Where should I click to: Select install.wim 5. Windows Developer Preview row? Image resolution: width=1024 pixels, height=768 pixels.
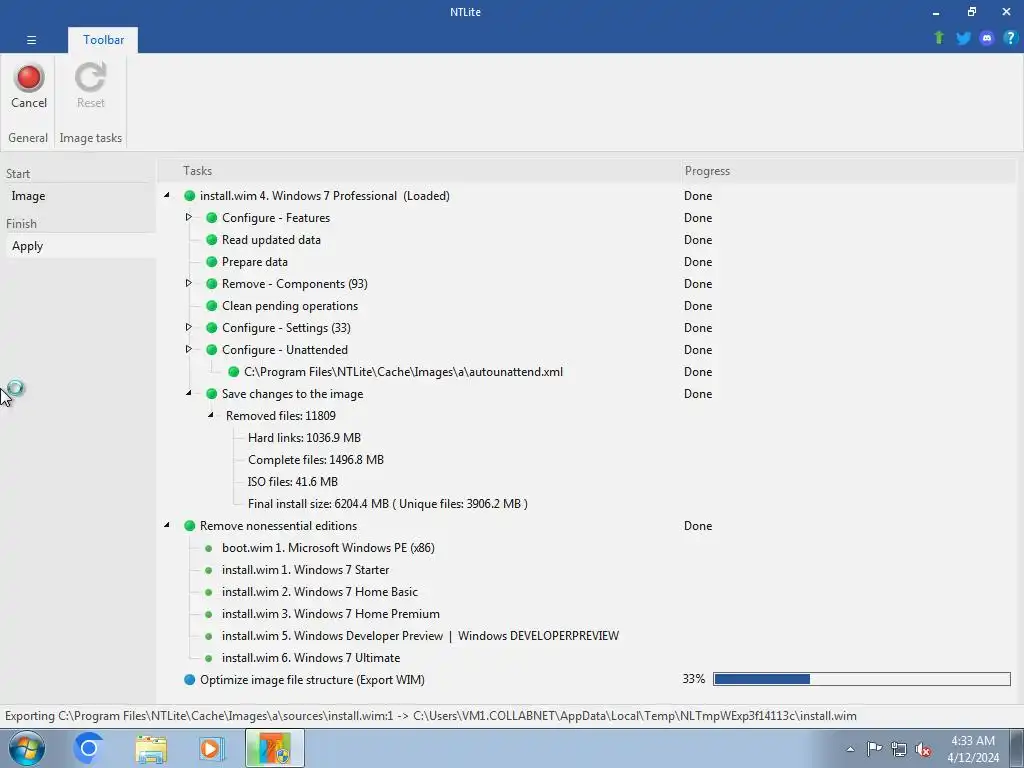click(x=420, y=636)
